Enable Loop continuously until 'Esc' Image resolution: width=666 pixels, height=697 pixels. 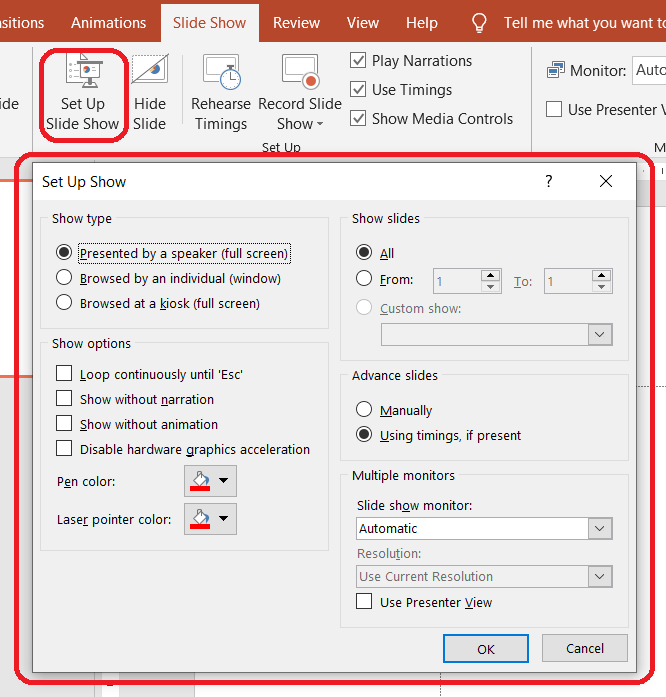pyautogui.click(x=64, y=374)
